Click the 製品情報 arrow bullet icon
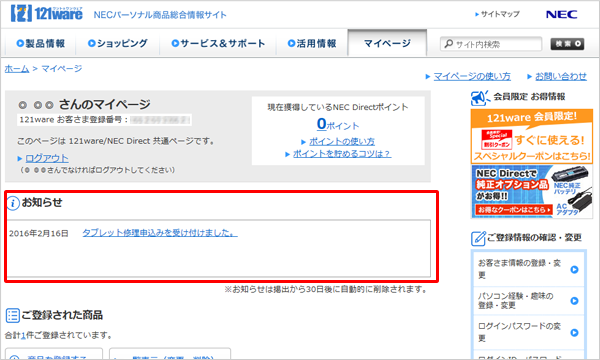Viewport: 600px width, 360px height. [x=20, y=43]
